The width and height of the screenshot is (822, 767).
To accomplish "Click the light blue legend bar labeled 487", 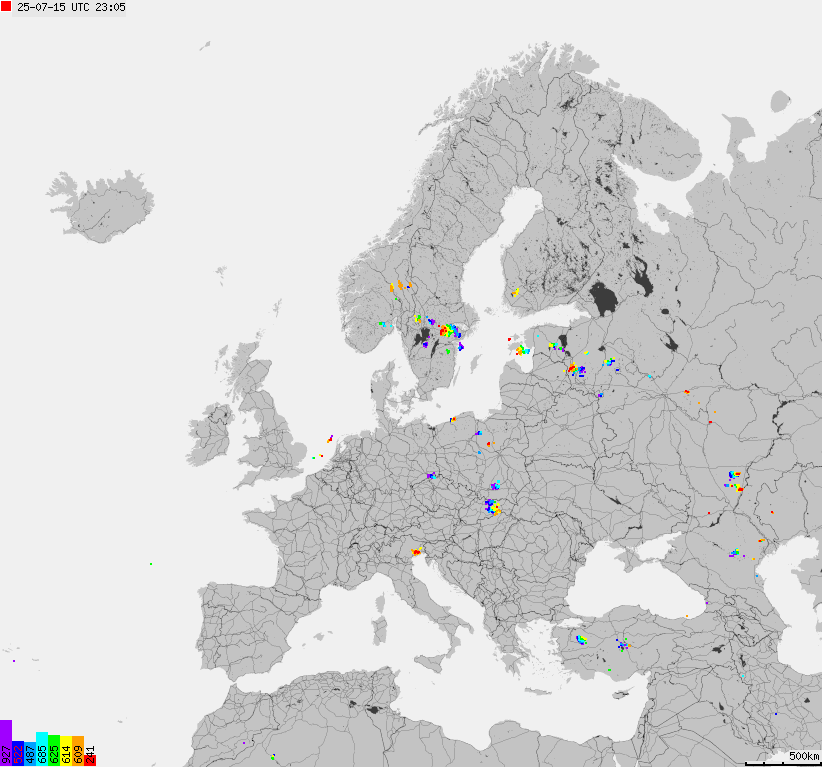I will [30, 754].
